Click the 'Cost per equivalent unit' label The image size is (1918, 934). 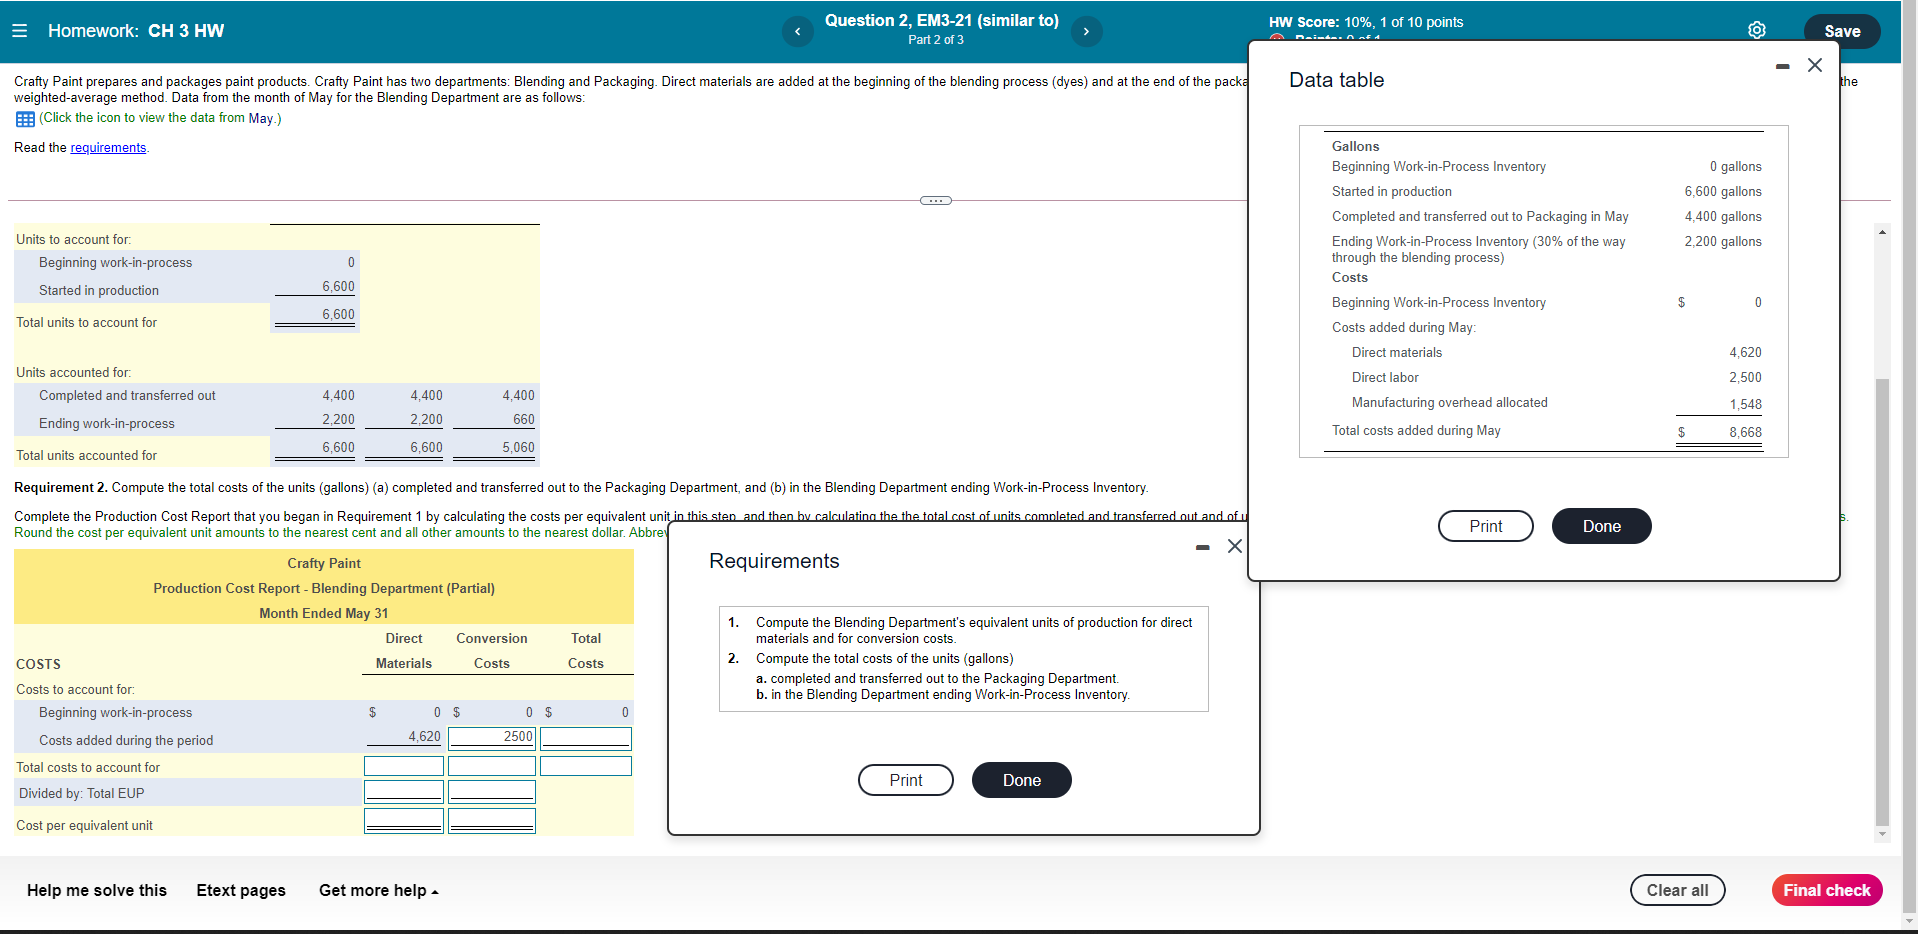click(x=84, y=826)
